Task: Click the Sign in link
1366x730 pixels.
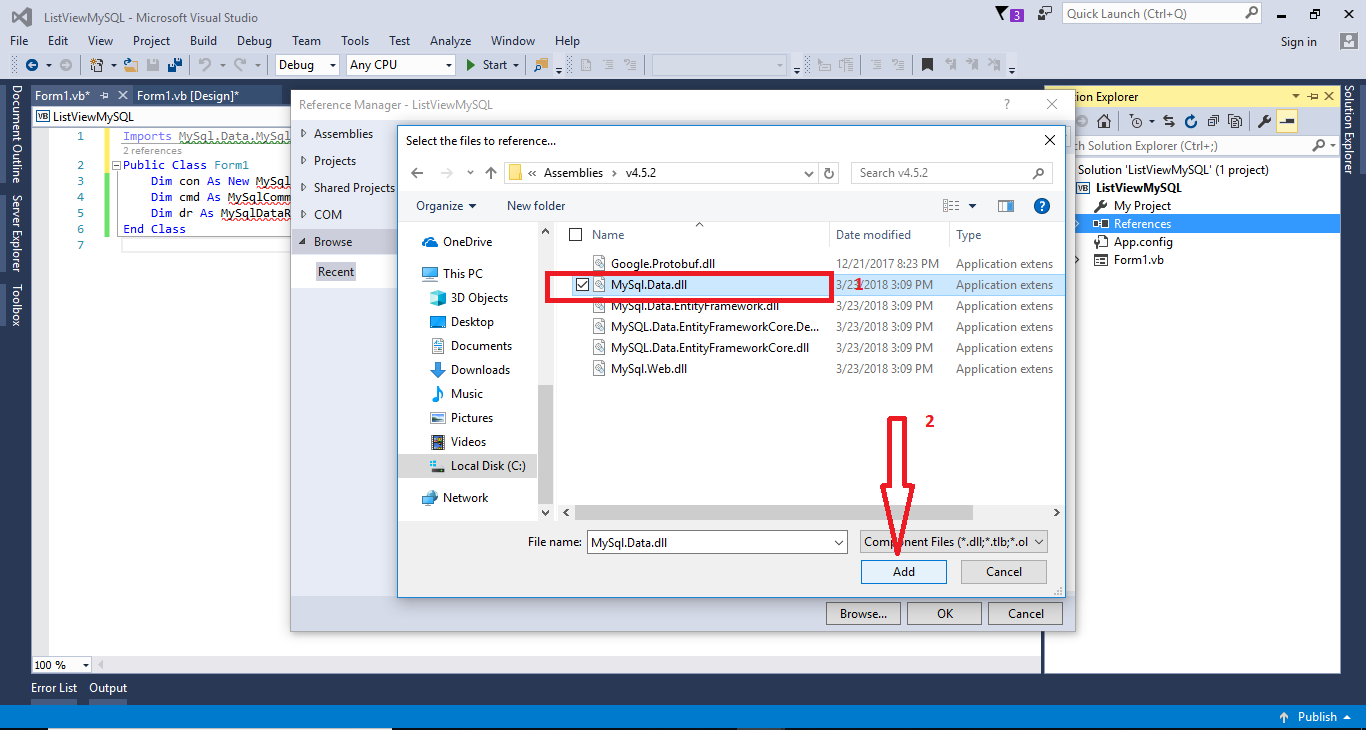Action: [x=1299, y=42]
